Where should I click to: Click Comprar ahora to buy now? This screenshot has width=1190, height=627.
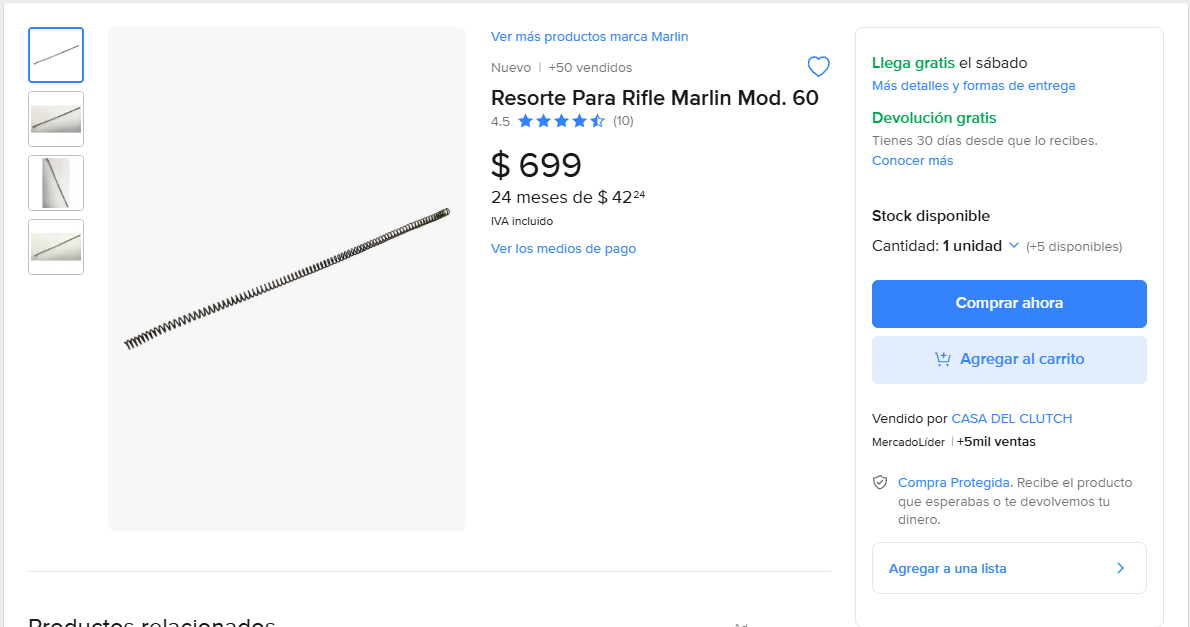(x=1009, y=304)
